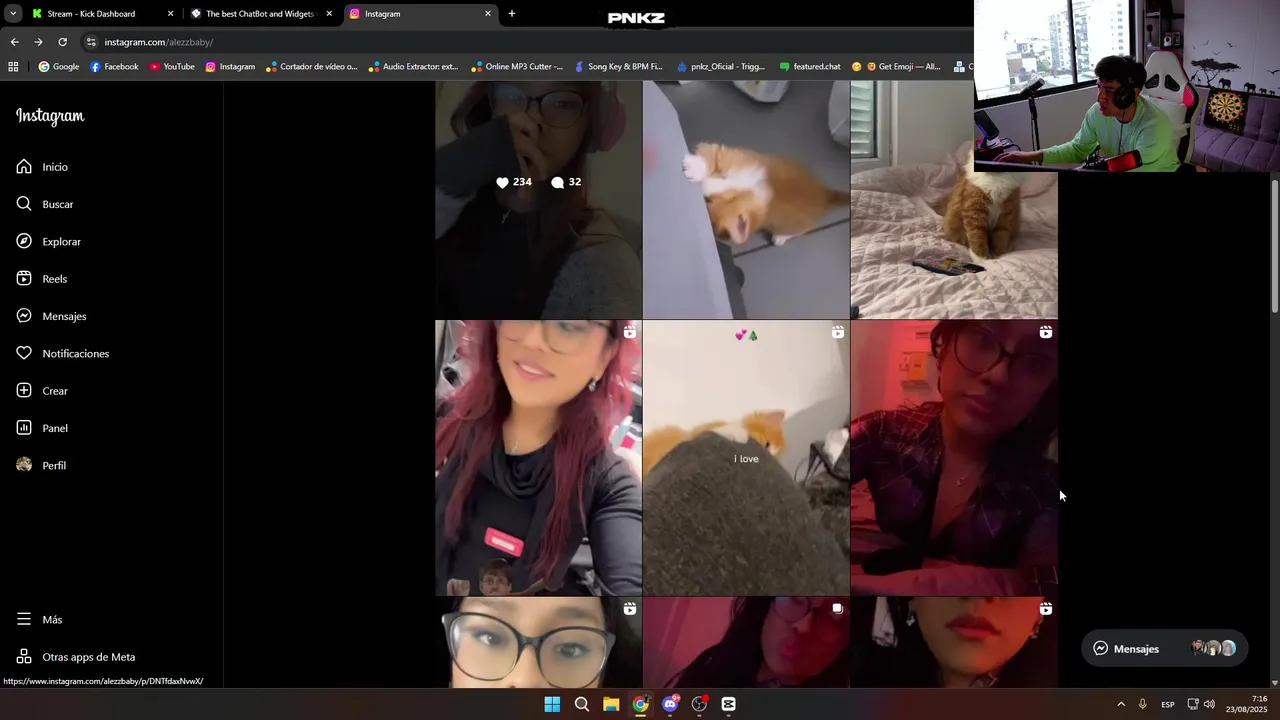Open the 'i love' cat reel
The height and width of the screenshot is (720, 1280).
pos(746,458)
